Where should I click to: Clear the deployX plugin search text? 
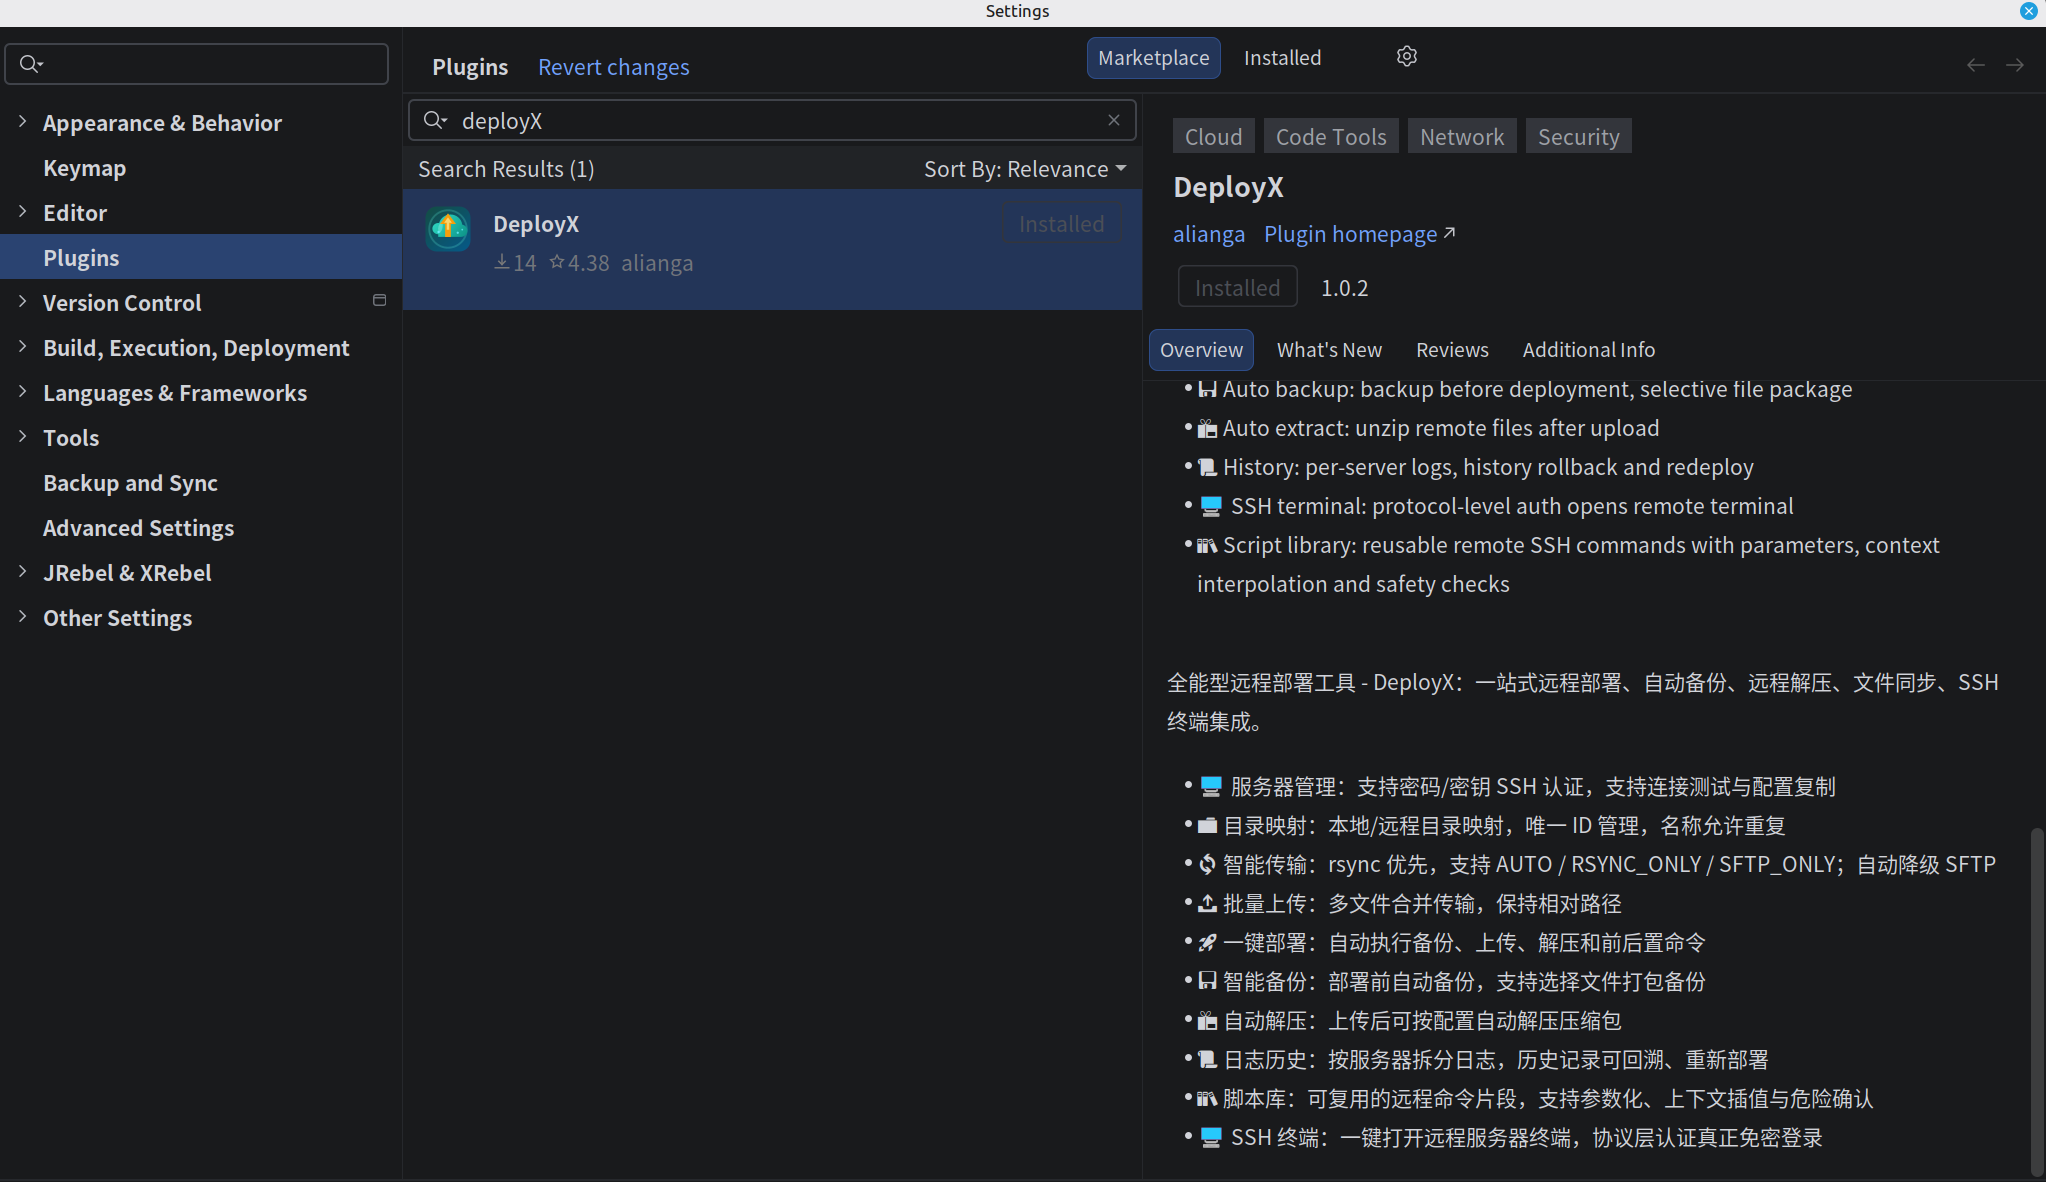(1114, 120)
